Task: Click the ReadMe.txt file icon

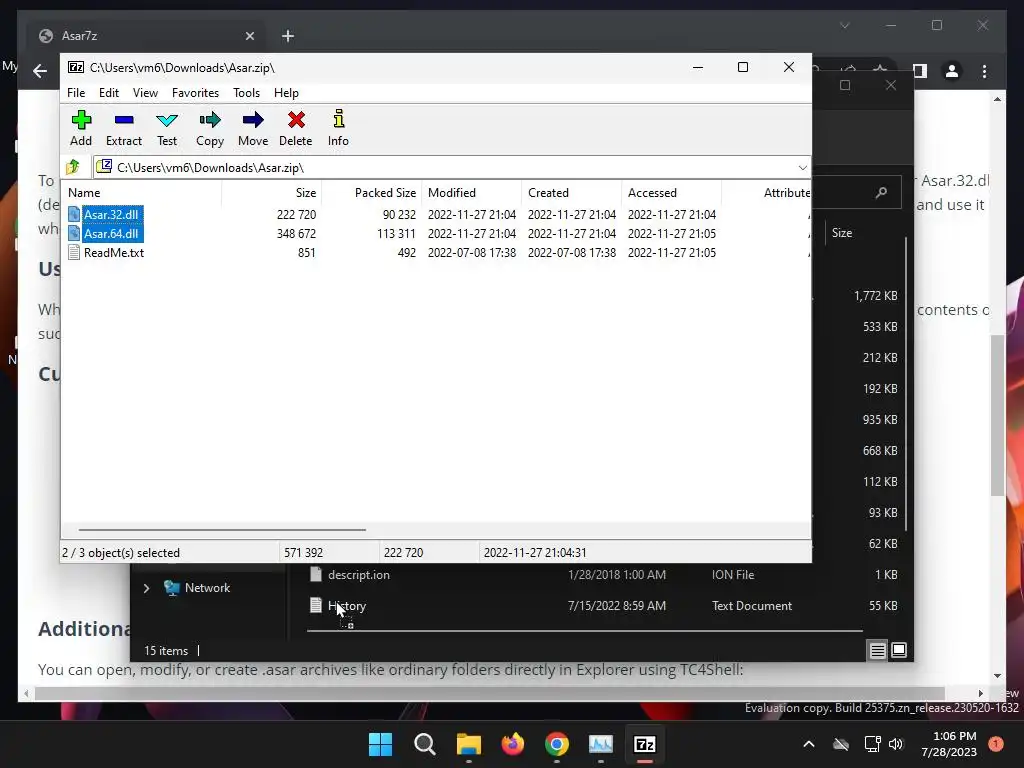Action: pyautogui.click(x=74, y=252)
